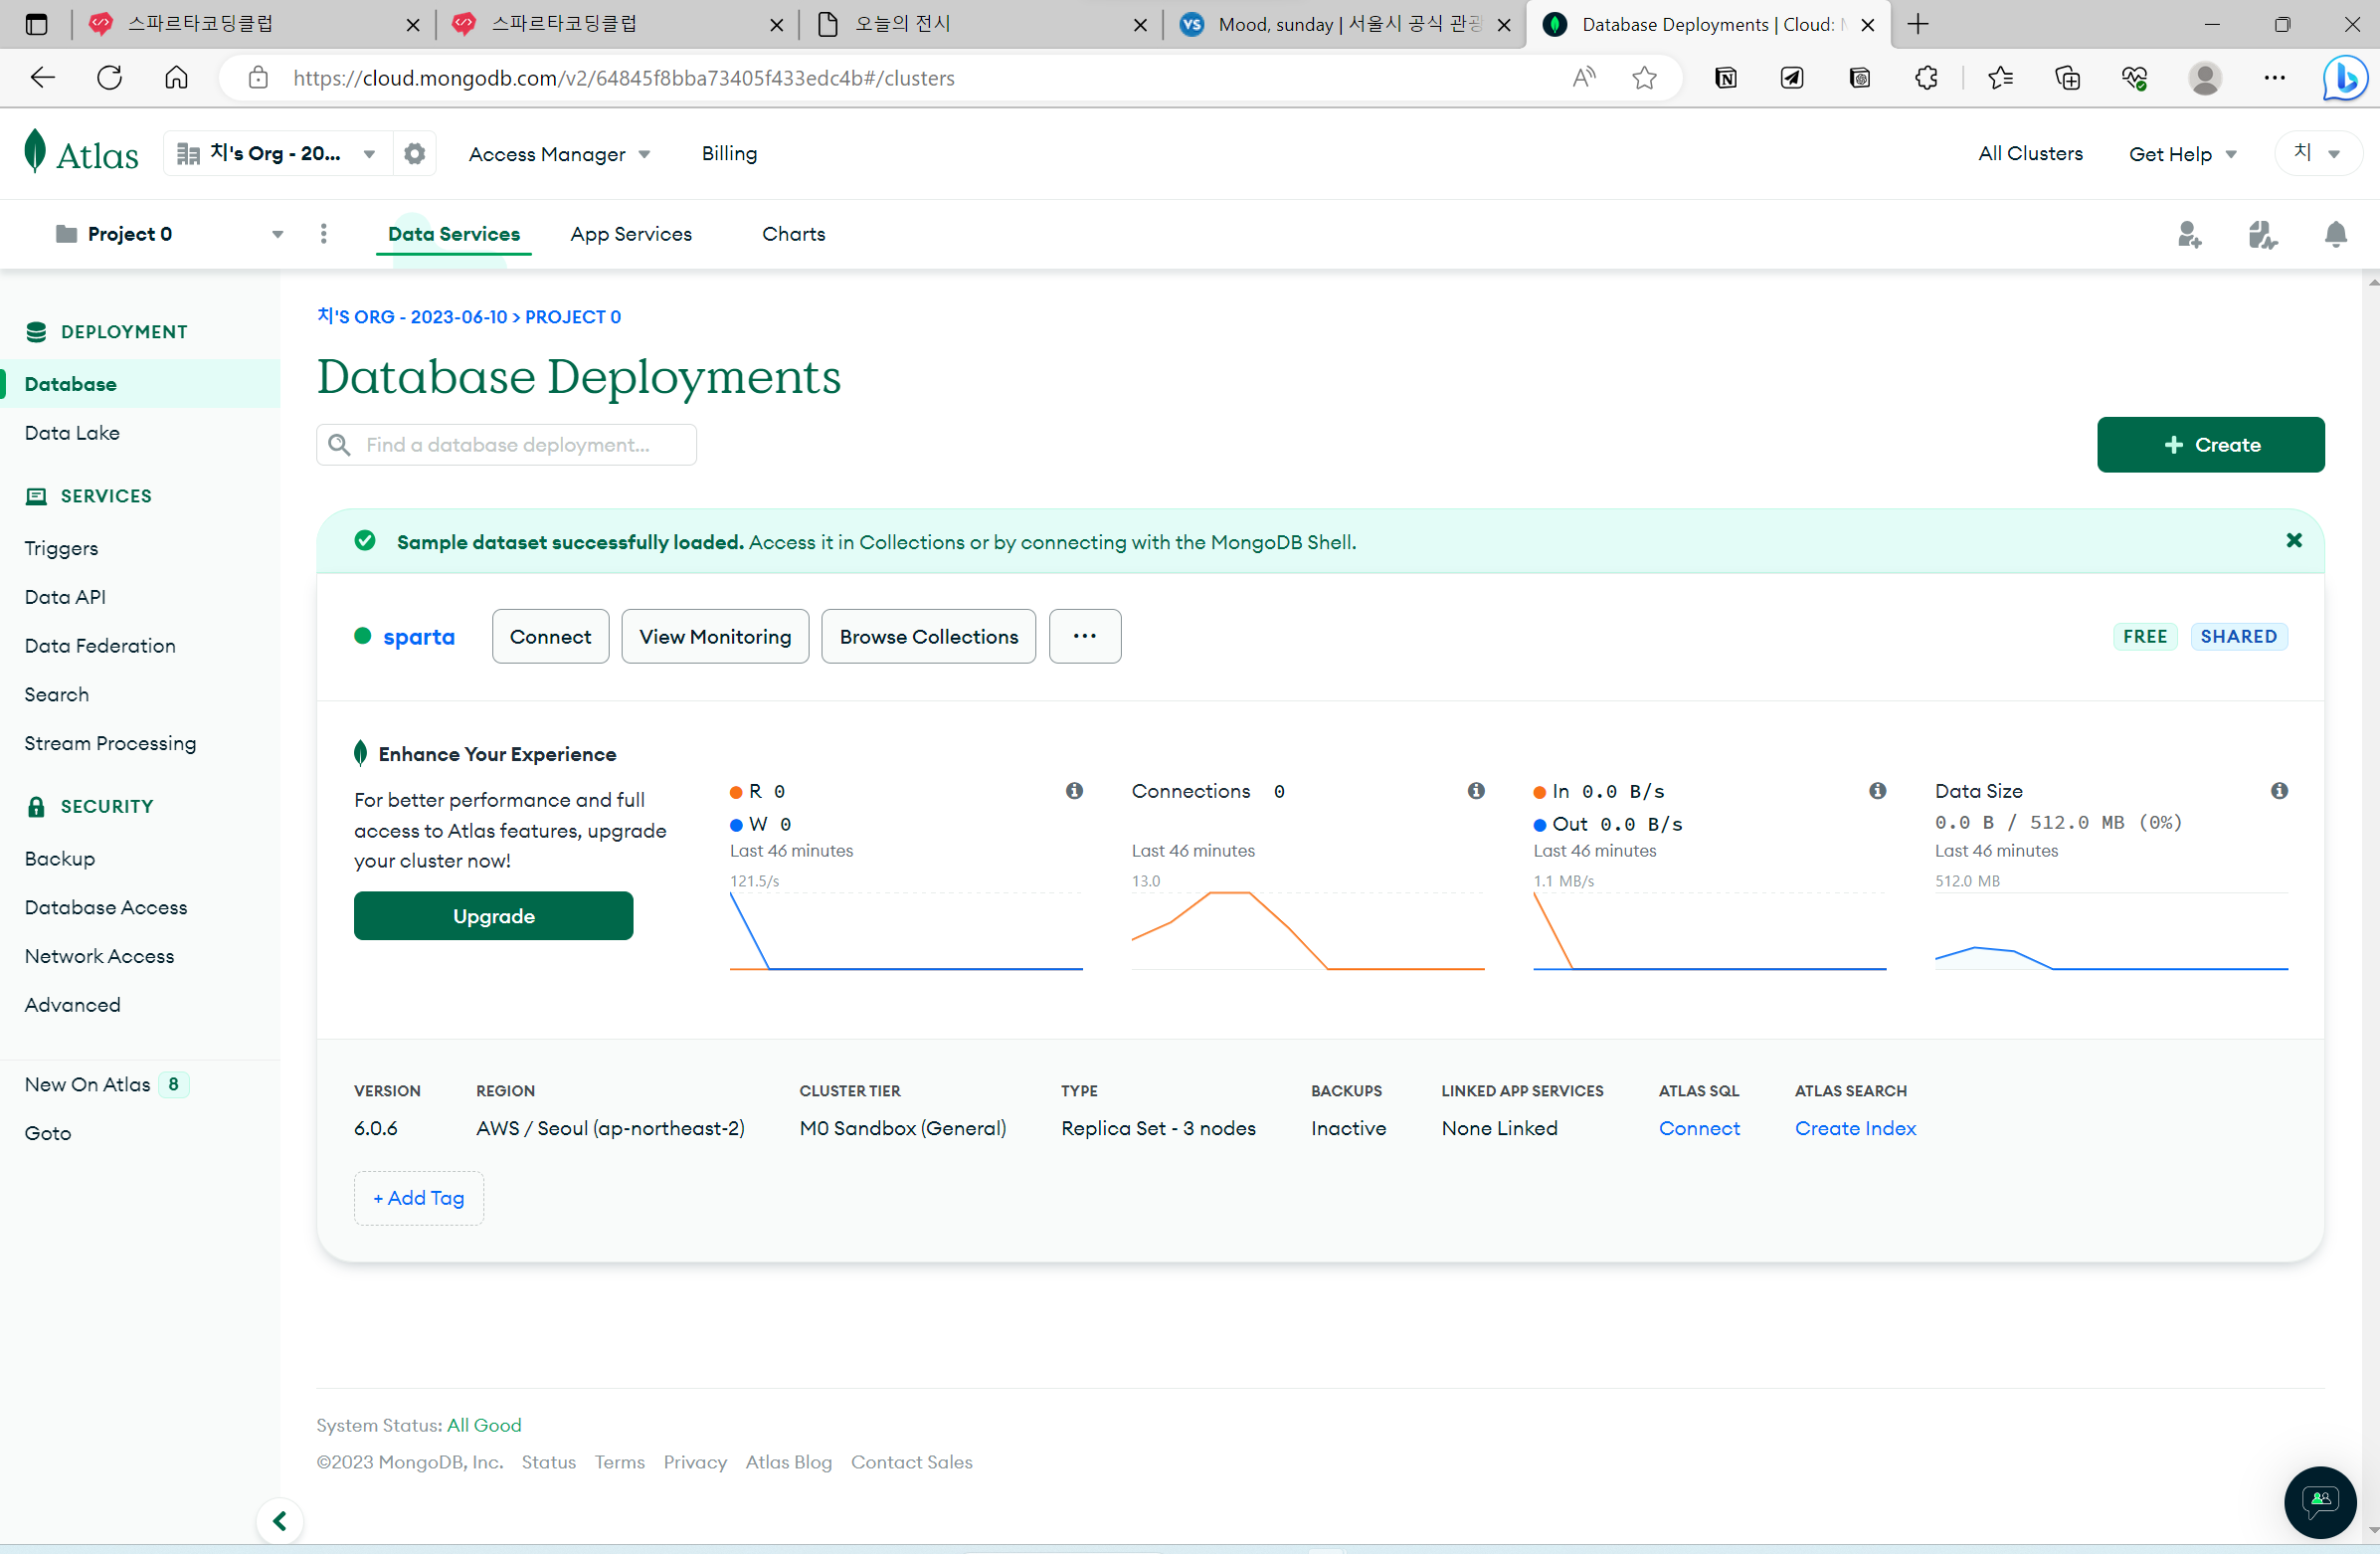
Task: Select Data Lake in the sidebar
Action: click(72, 433)
